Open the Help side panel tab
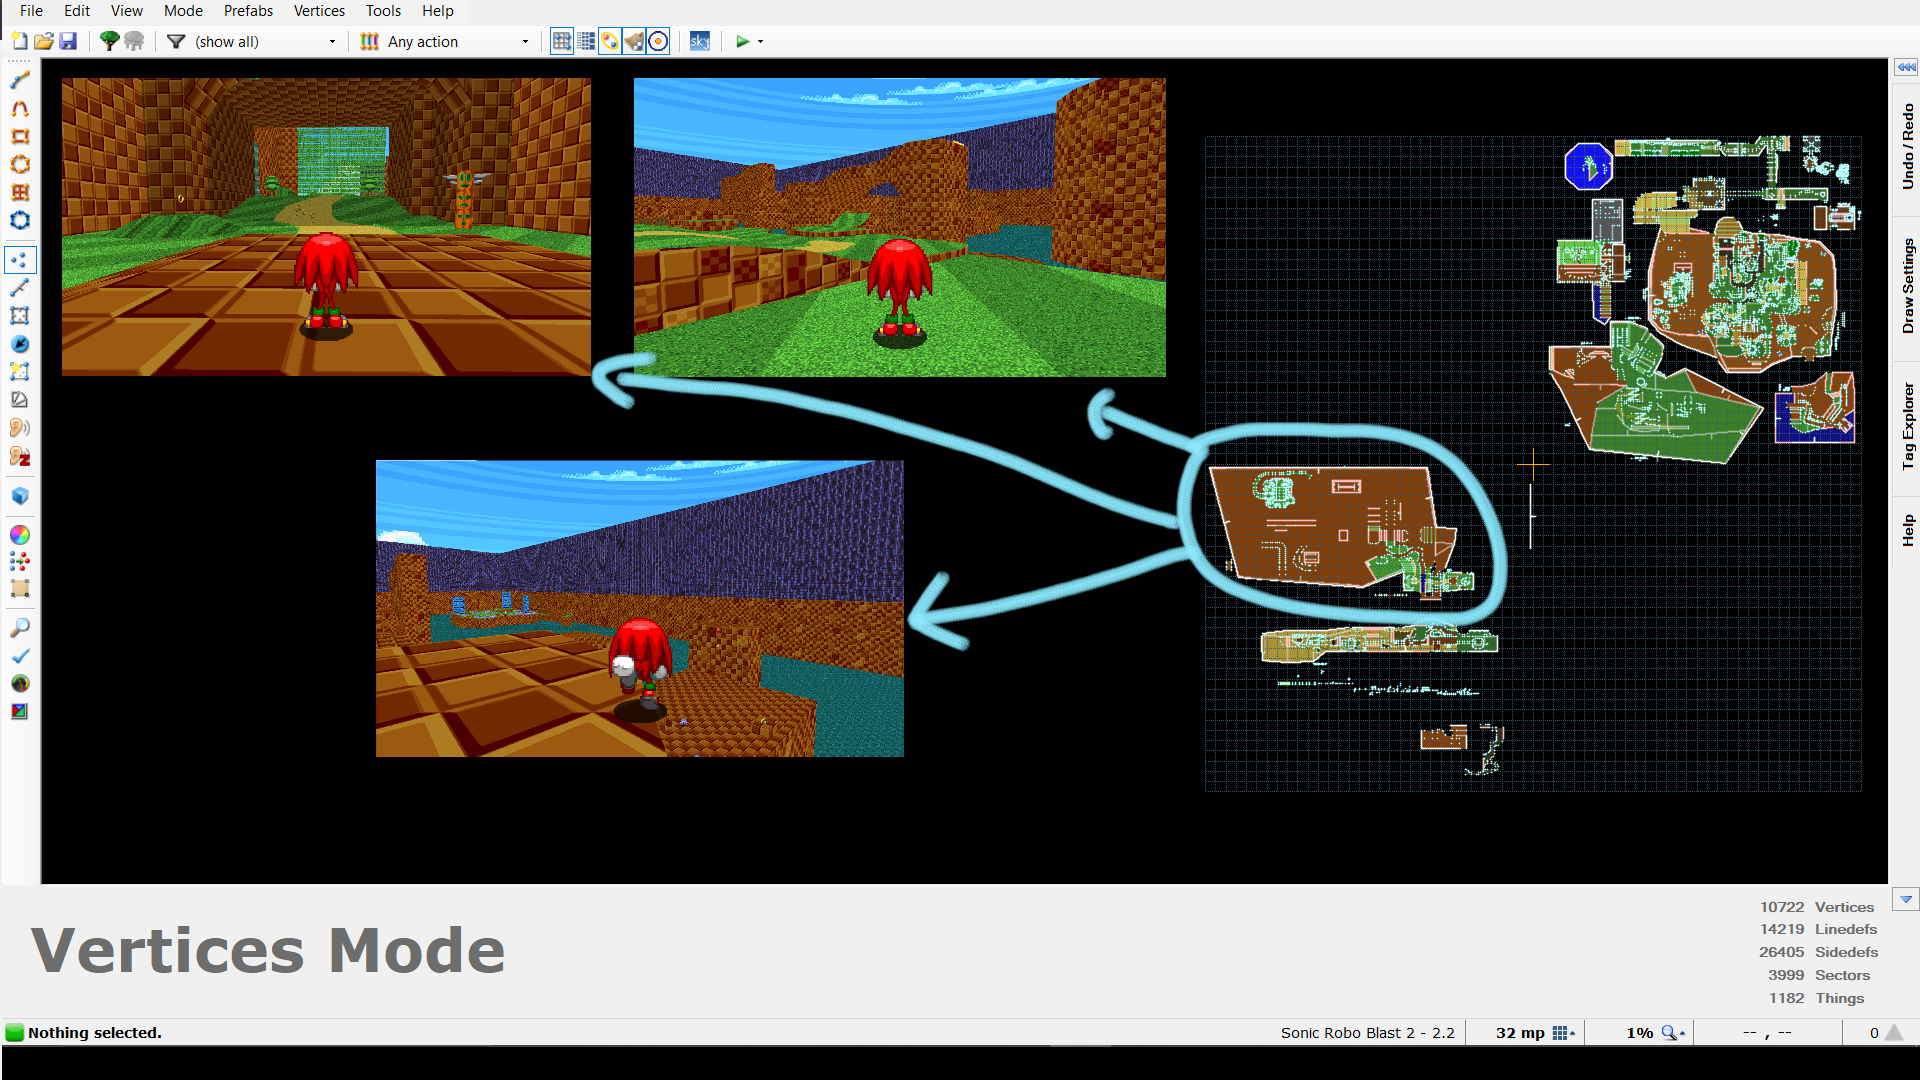This screenshot has width=1920, height=1080. coord(1907,530)
